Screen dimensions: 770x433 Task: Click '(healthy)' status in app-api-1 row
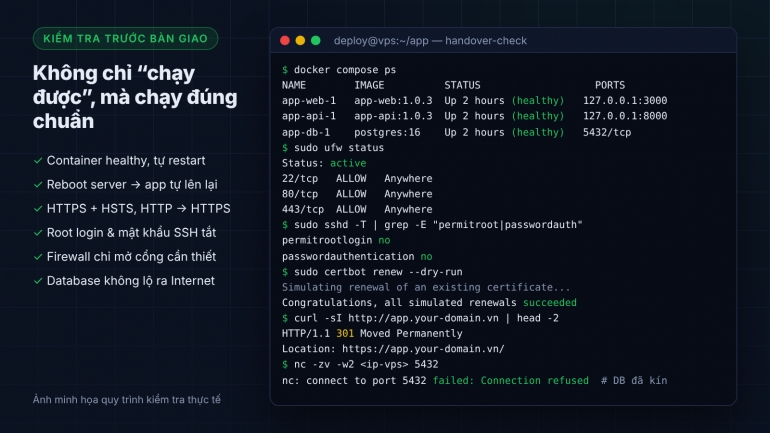538,116
